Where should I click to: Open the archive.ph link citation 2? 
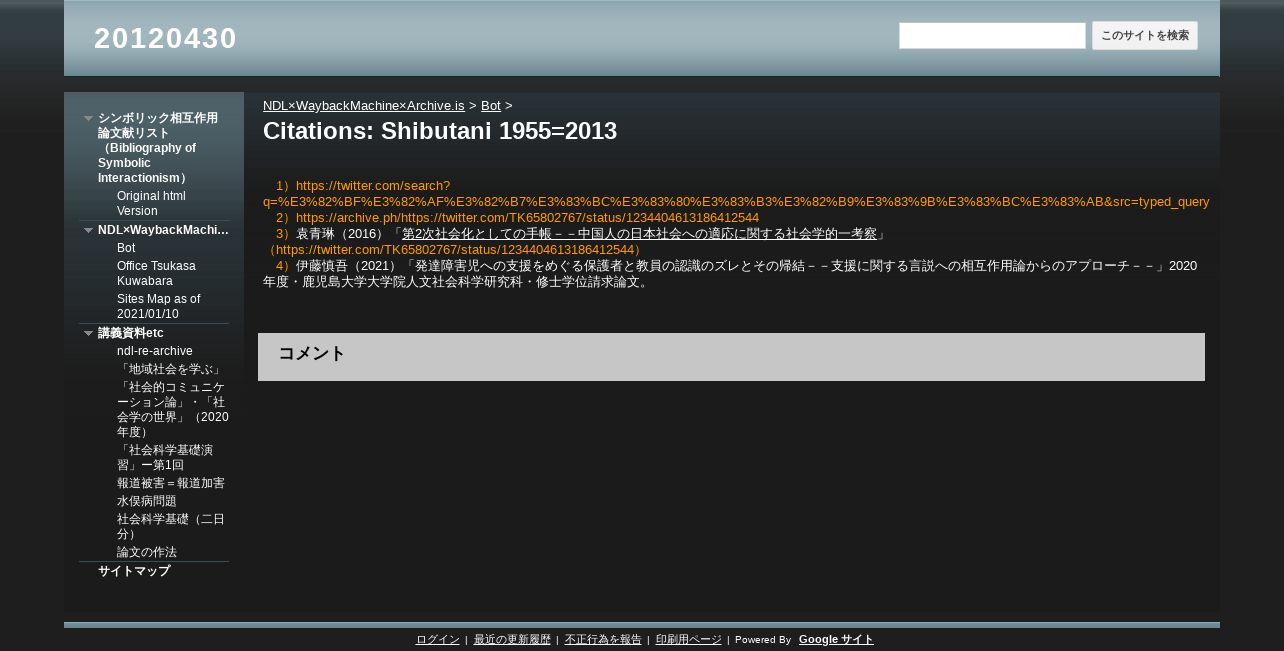[527, 217]
